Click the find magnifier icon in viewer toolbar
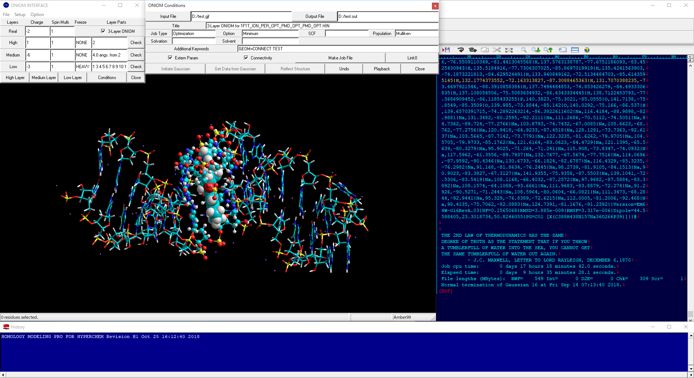 tap(524, 50)
